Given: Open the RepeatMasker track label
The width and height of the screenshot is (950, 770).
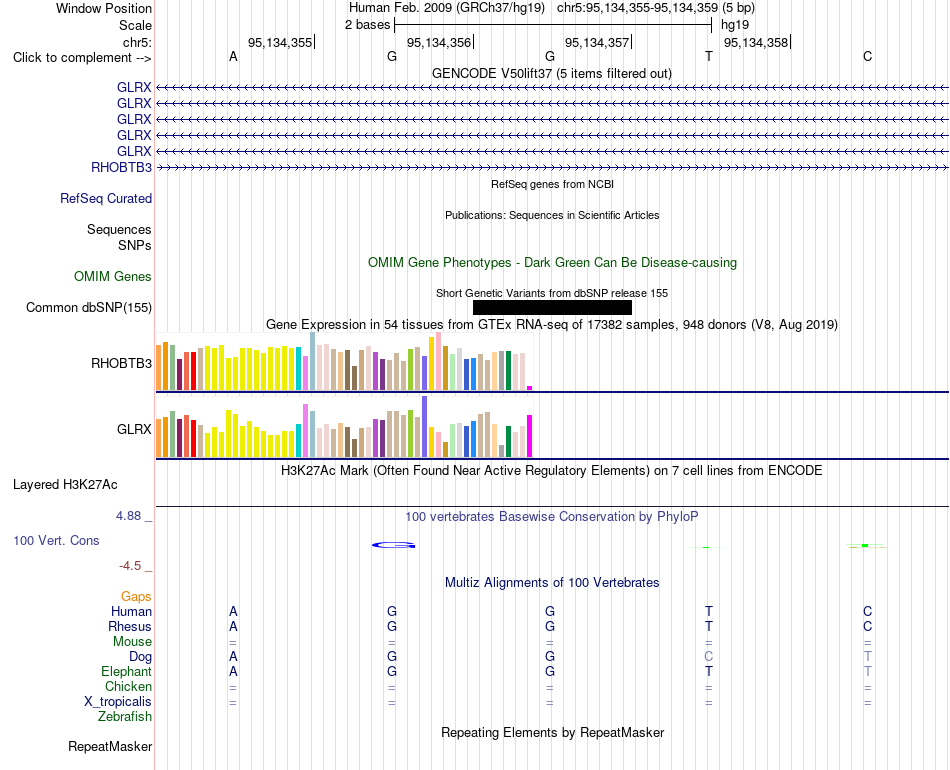Looking at the screenshot, I should [x=110, y=746].
